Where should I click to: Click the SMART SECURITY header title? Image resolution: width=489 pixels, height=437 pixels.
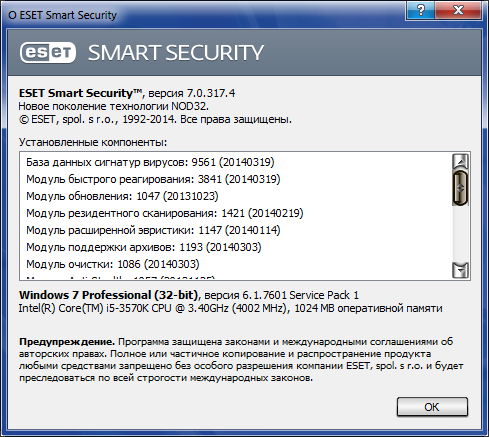pos(176,53)
